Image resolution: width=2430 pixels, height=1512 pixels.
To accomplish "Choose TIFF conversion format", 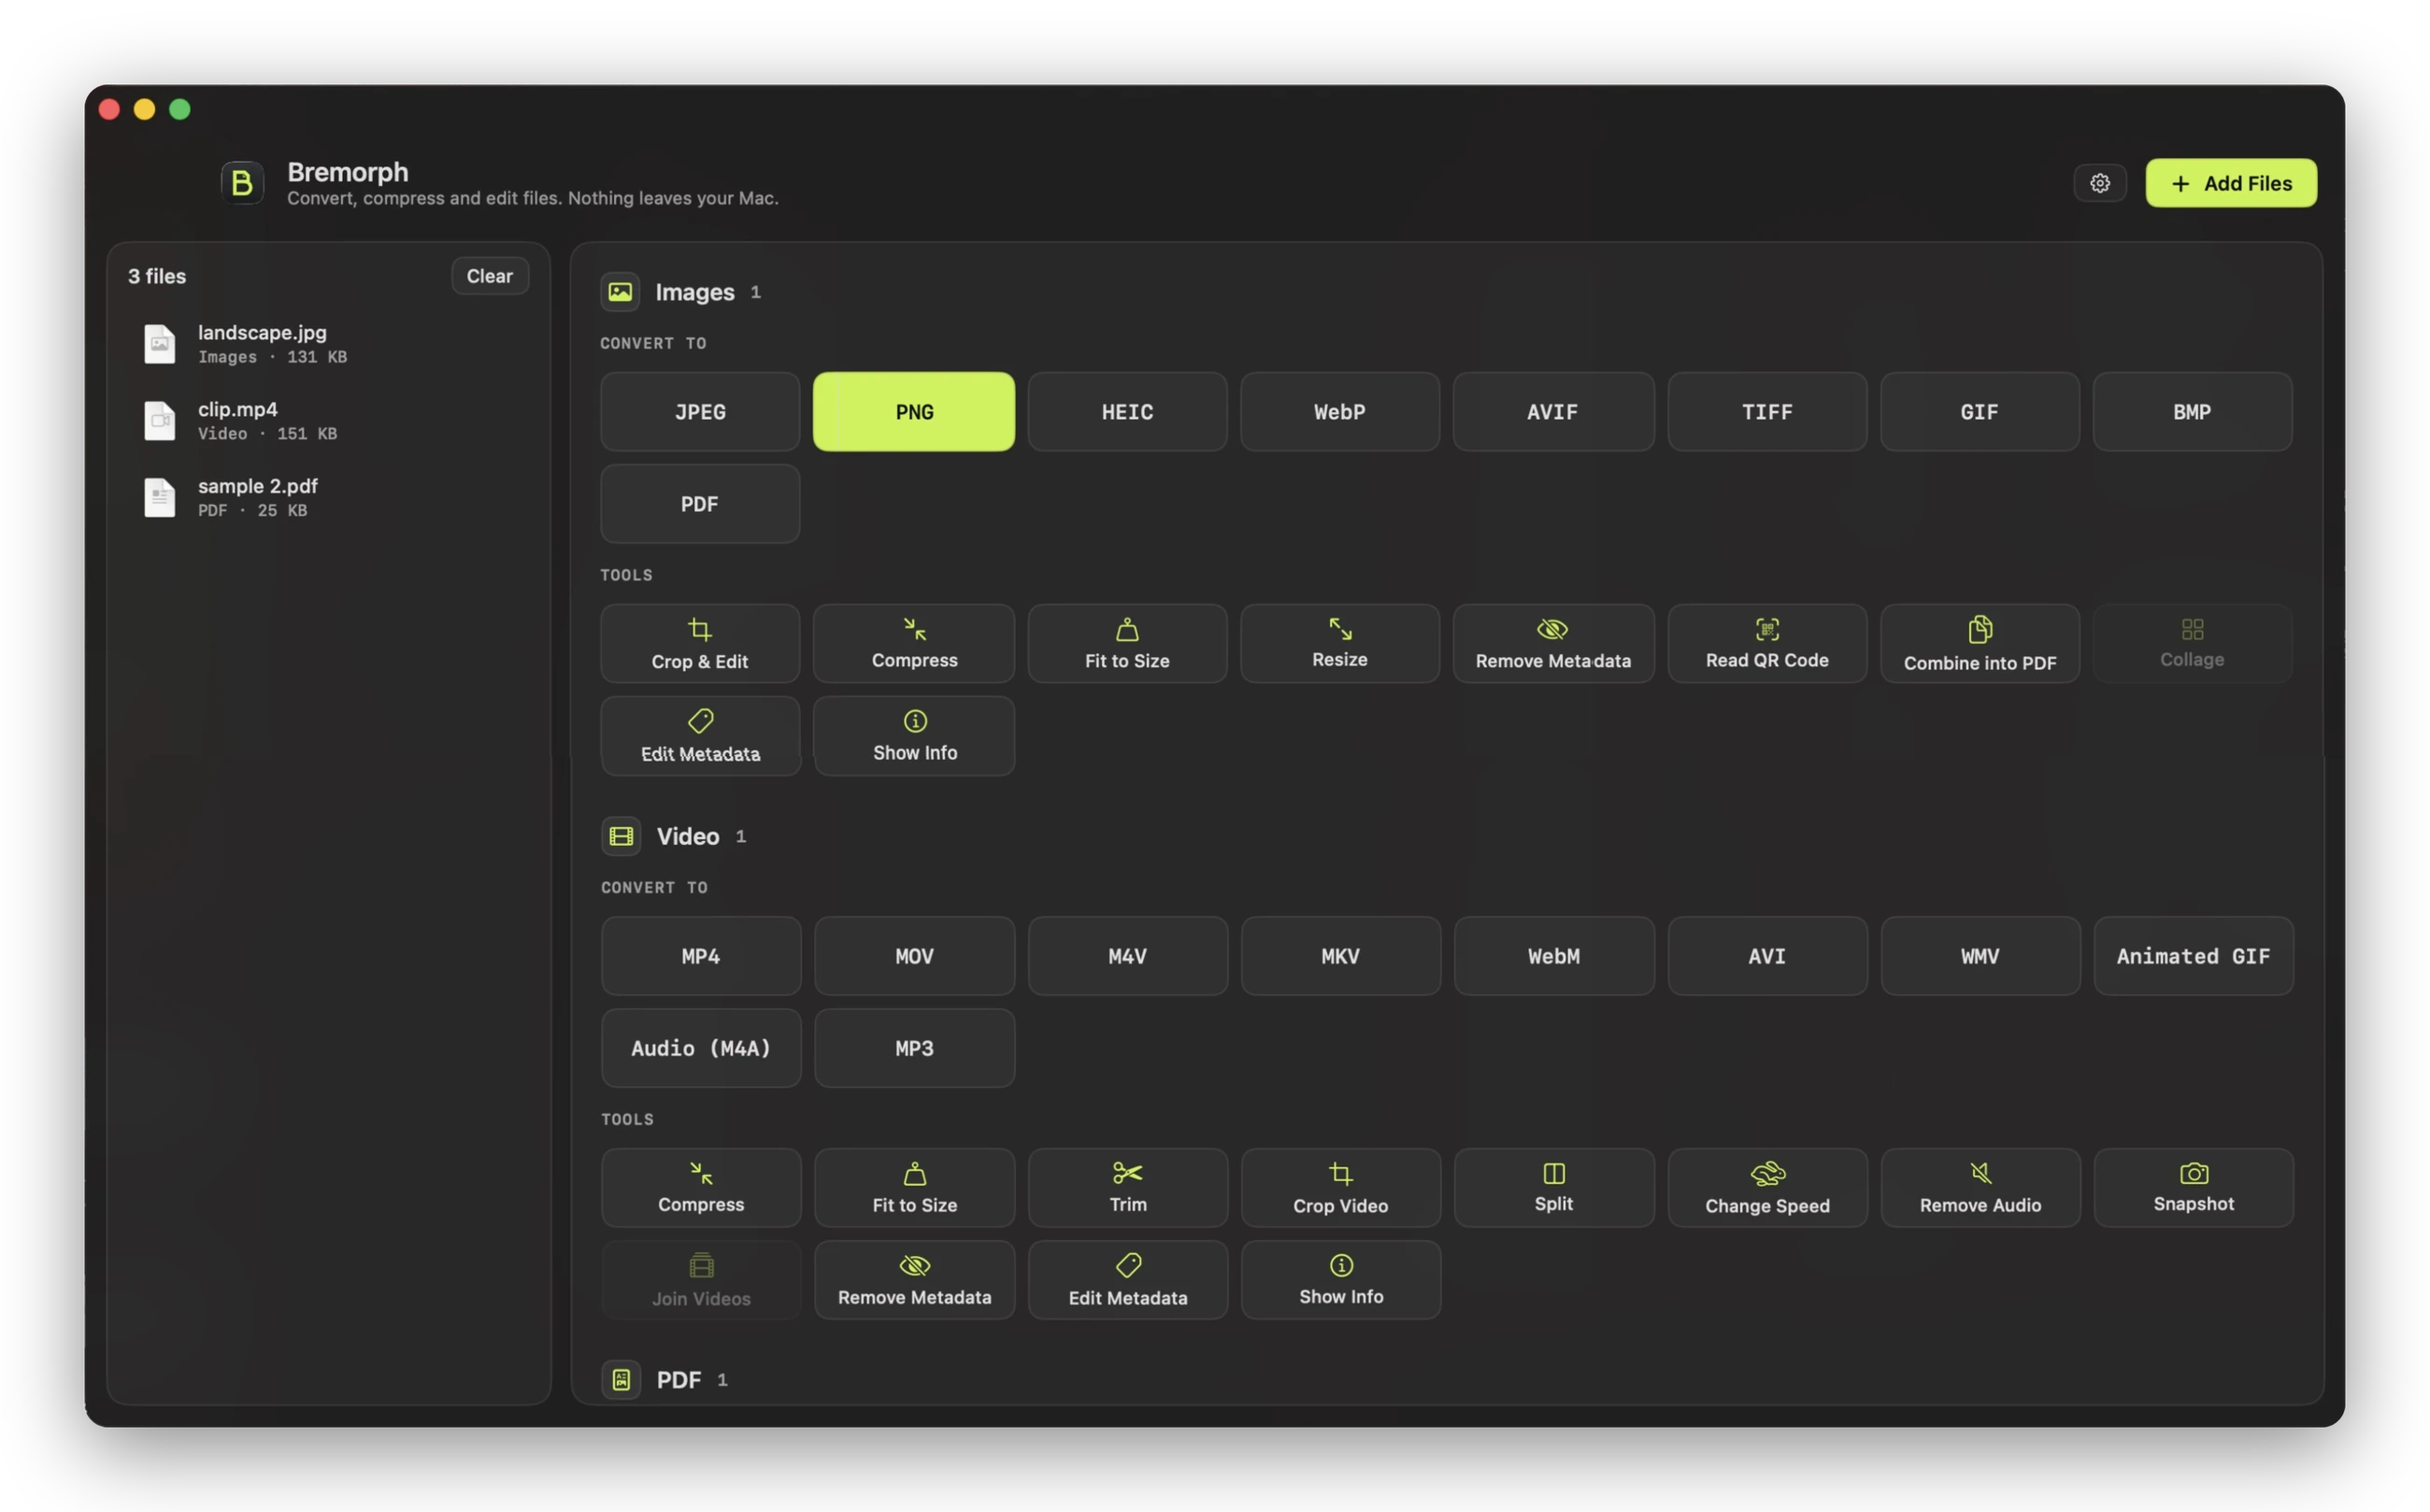I will [1766, 412].
